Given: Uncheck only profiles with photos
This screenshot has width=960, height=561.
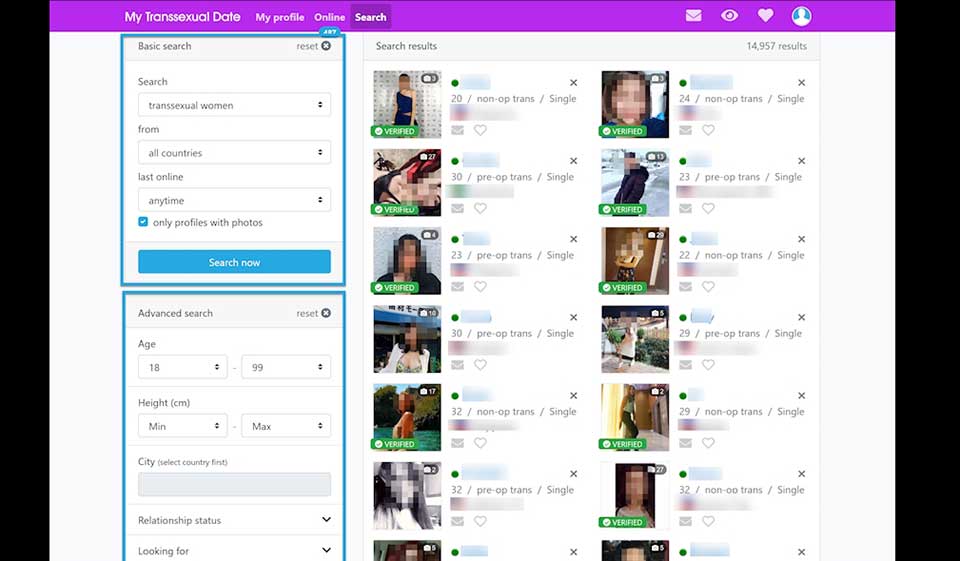Looking at the screenshot, I should click(x=144, y=222).
